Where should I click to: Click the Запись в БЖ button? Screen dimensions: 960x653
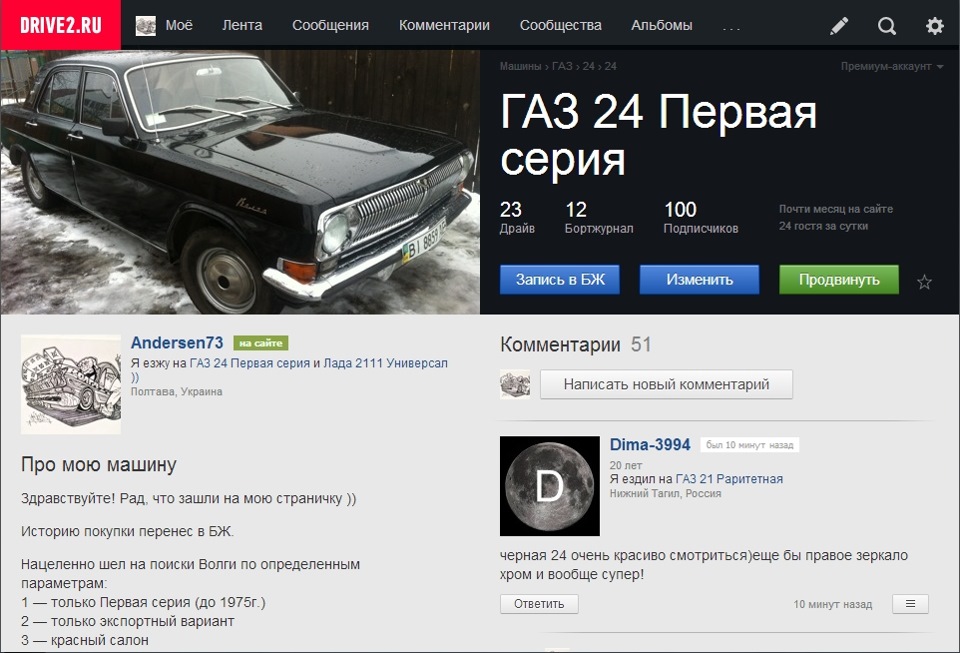click(x=560, y=280)
